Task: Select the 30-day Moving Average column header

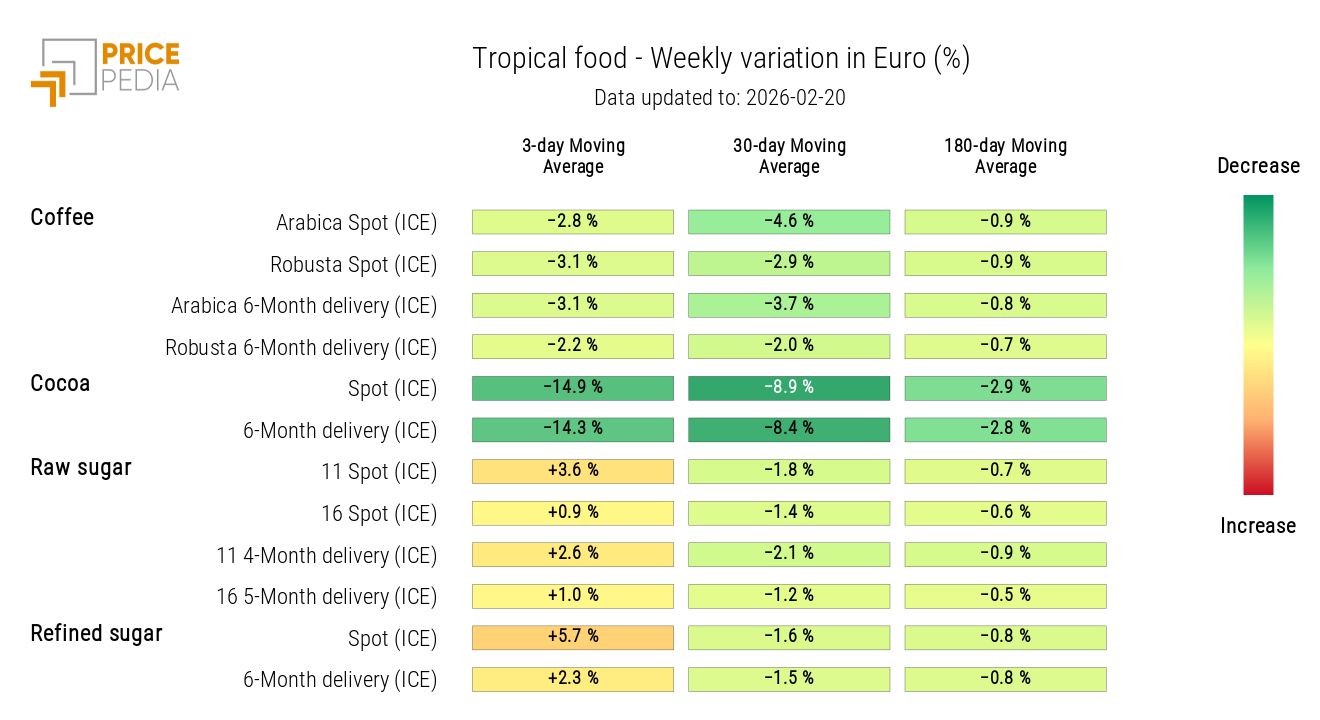Action: [x=789, y=156]
